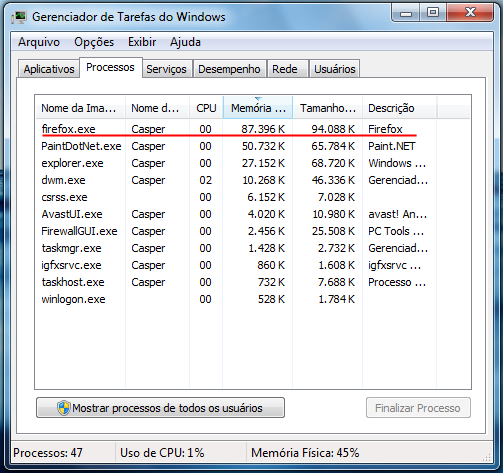
Task: Sort by the CPU column header
Action: coord(206,108)
